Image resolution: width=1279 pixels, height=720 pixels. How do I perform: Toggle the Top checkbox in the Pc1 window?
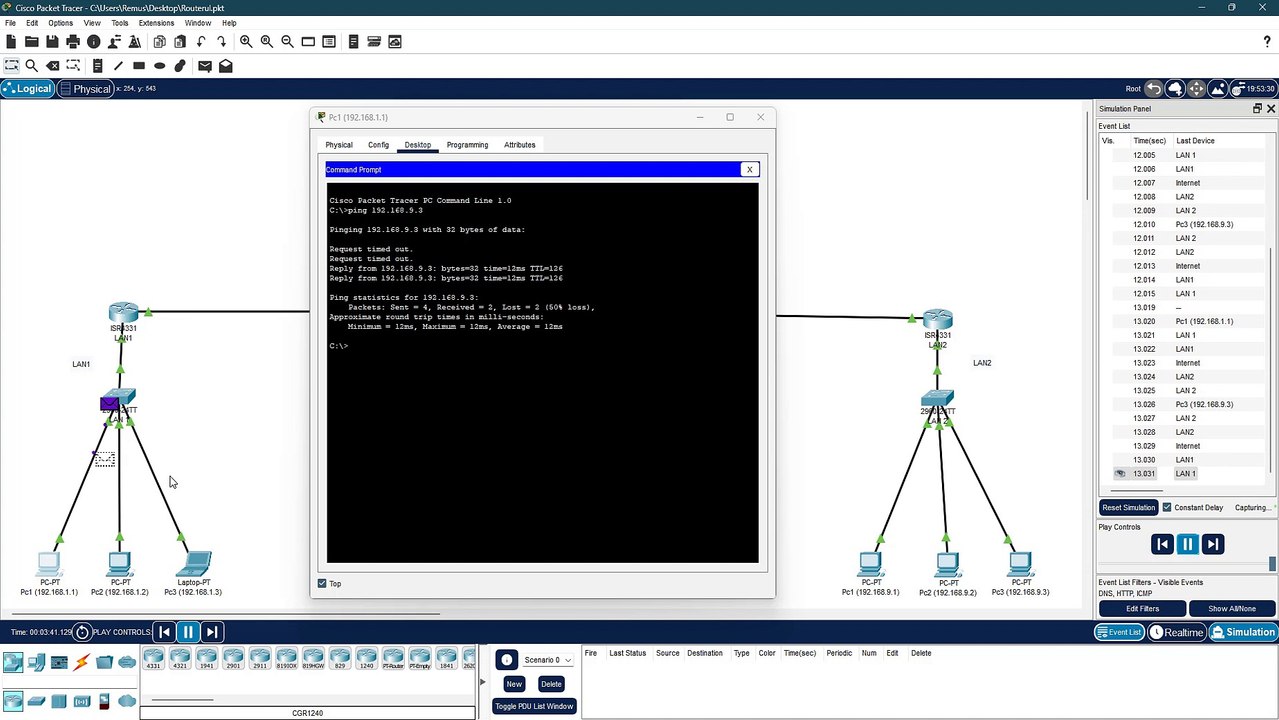coord(322,583)
